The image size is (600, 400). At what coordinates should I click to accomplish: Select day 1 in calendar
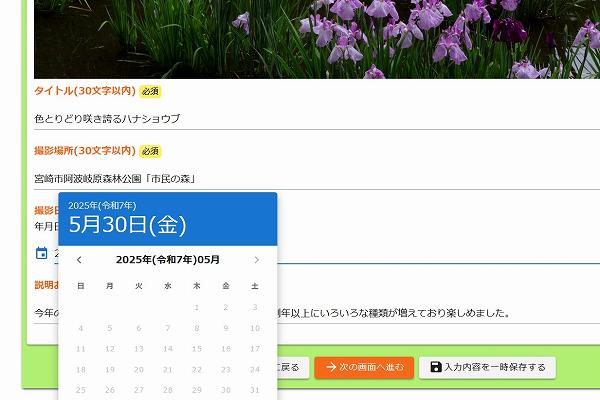197,307
